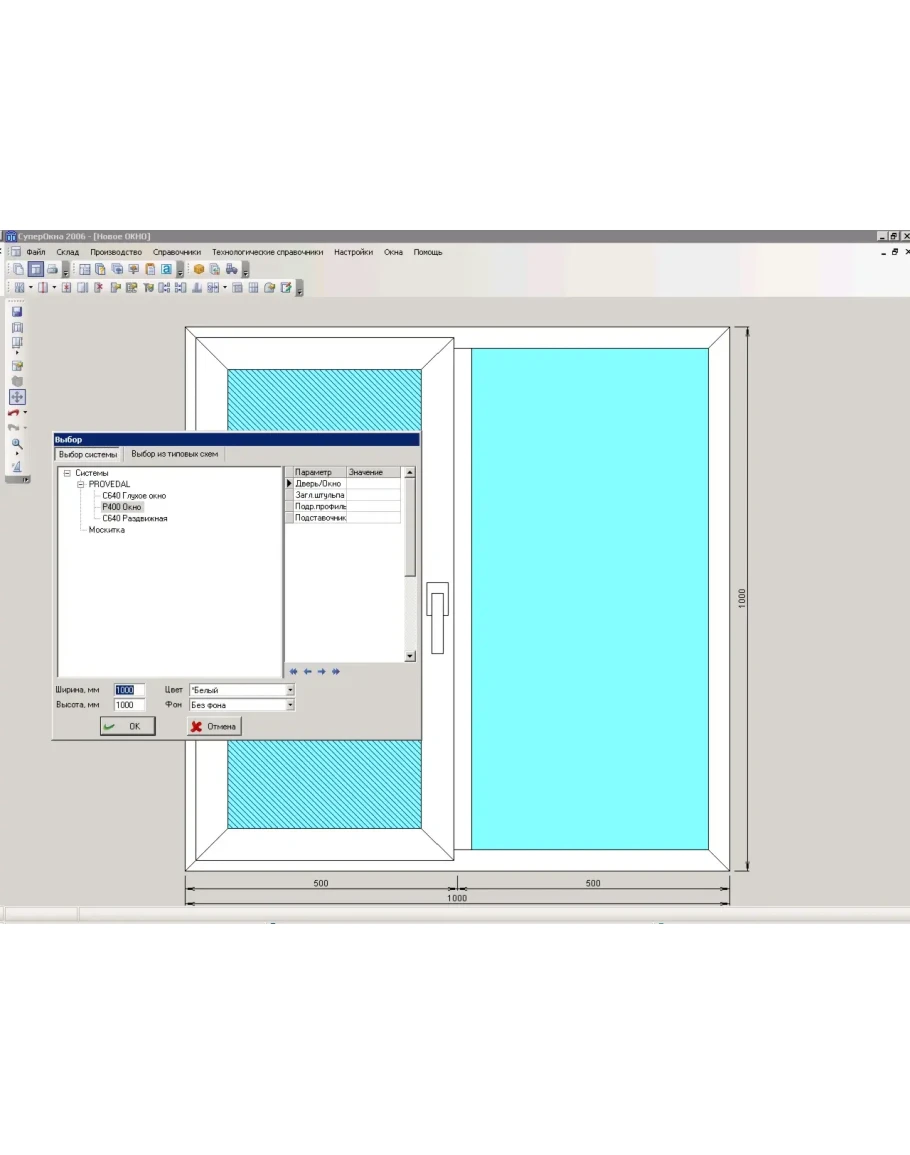The height and width of the screenshot is (1155, 910).
Task: Click the Высота, мм input field
Action: pos(129,705)
